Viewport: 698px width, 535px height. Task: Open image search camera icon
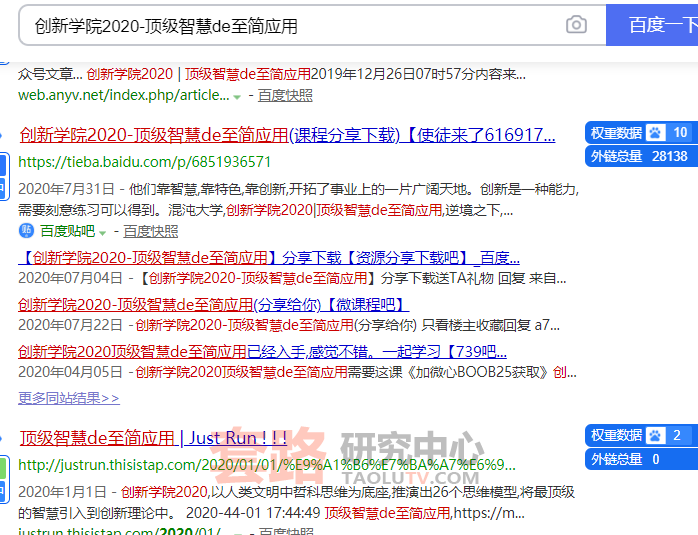click(x=576, y=24)
